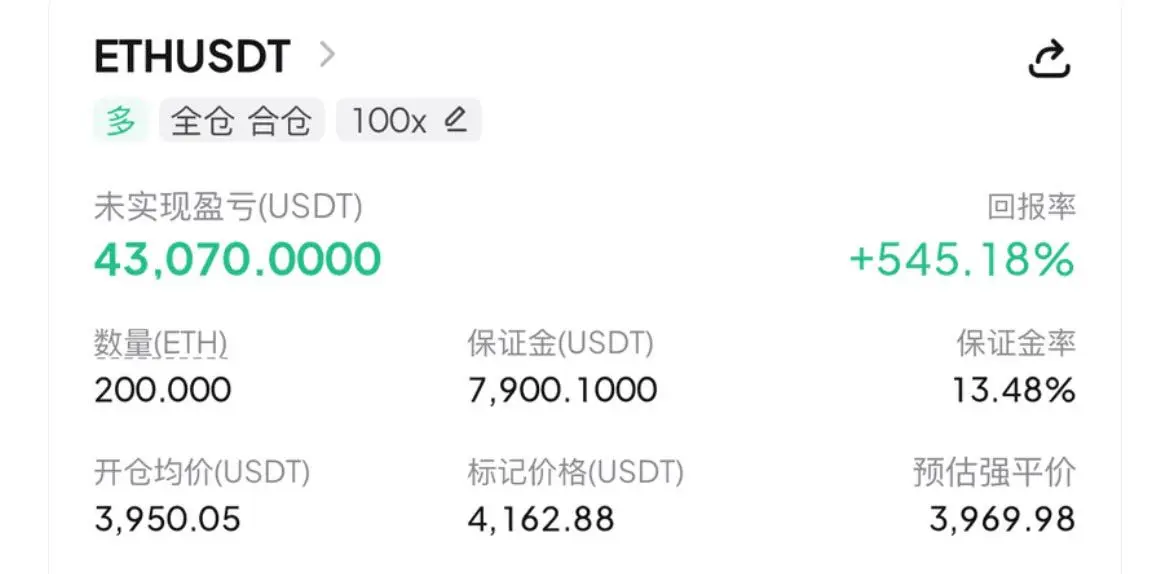Select the mark price value 4,162.88
Image resolution: width=1170 pixels, height=574 pixels.
pyautogui.click(x=541, y=519)
